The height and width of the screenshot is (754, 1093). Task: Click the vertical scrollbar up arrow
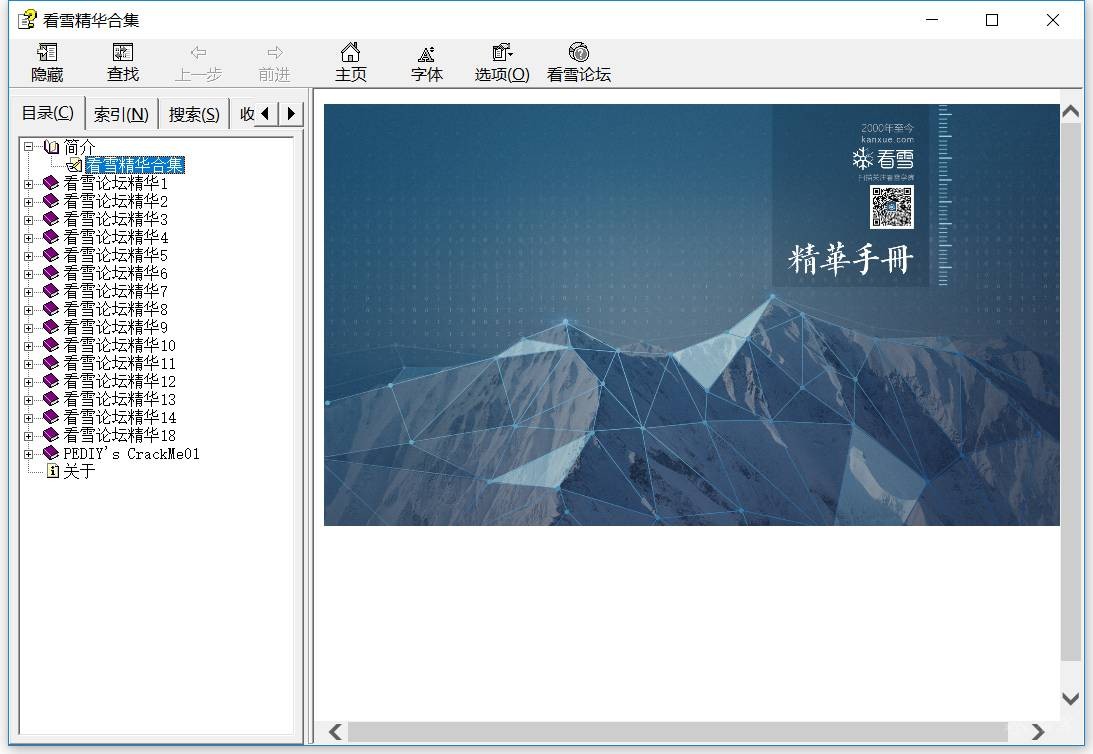click(x=1070, y=111)
